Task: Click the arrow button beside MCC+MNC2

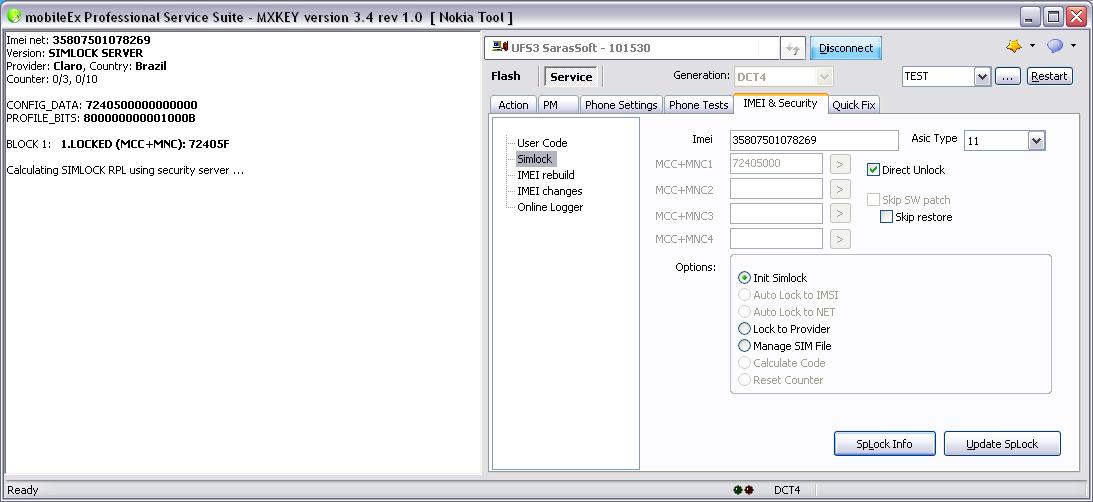Action: click(x=840, y=189)
